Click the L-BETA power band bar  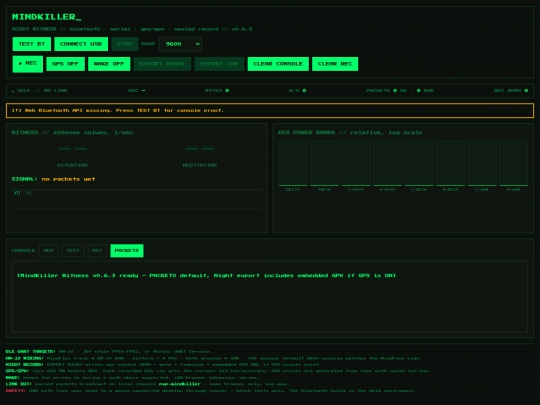(x=419, y=163)
